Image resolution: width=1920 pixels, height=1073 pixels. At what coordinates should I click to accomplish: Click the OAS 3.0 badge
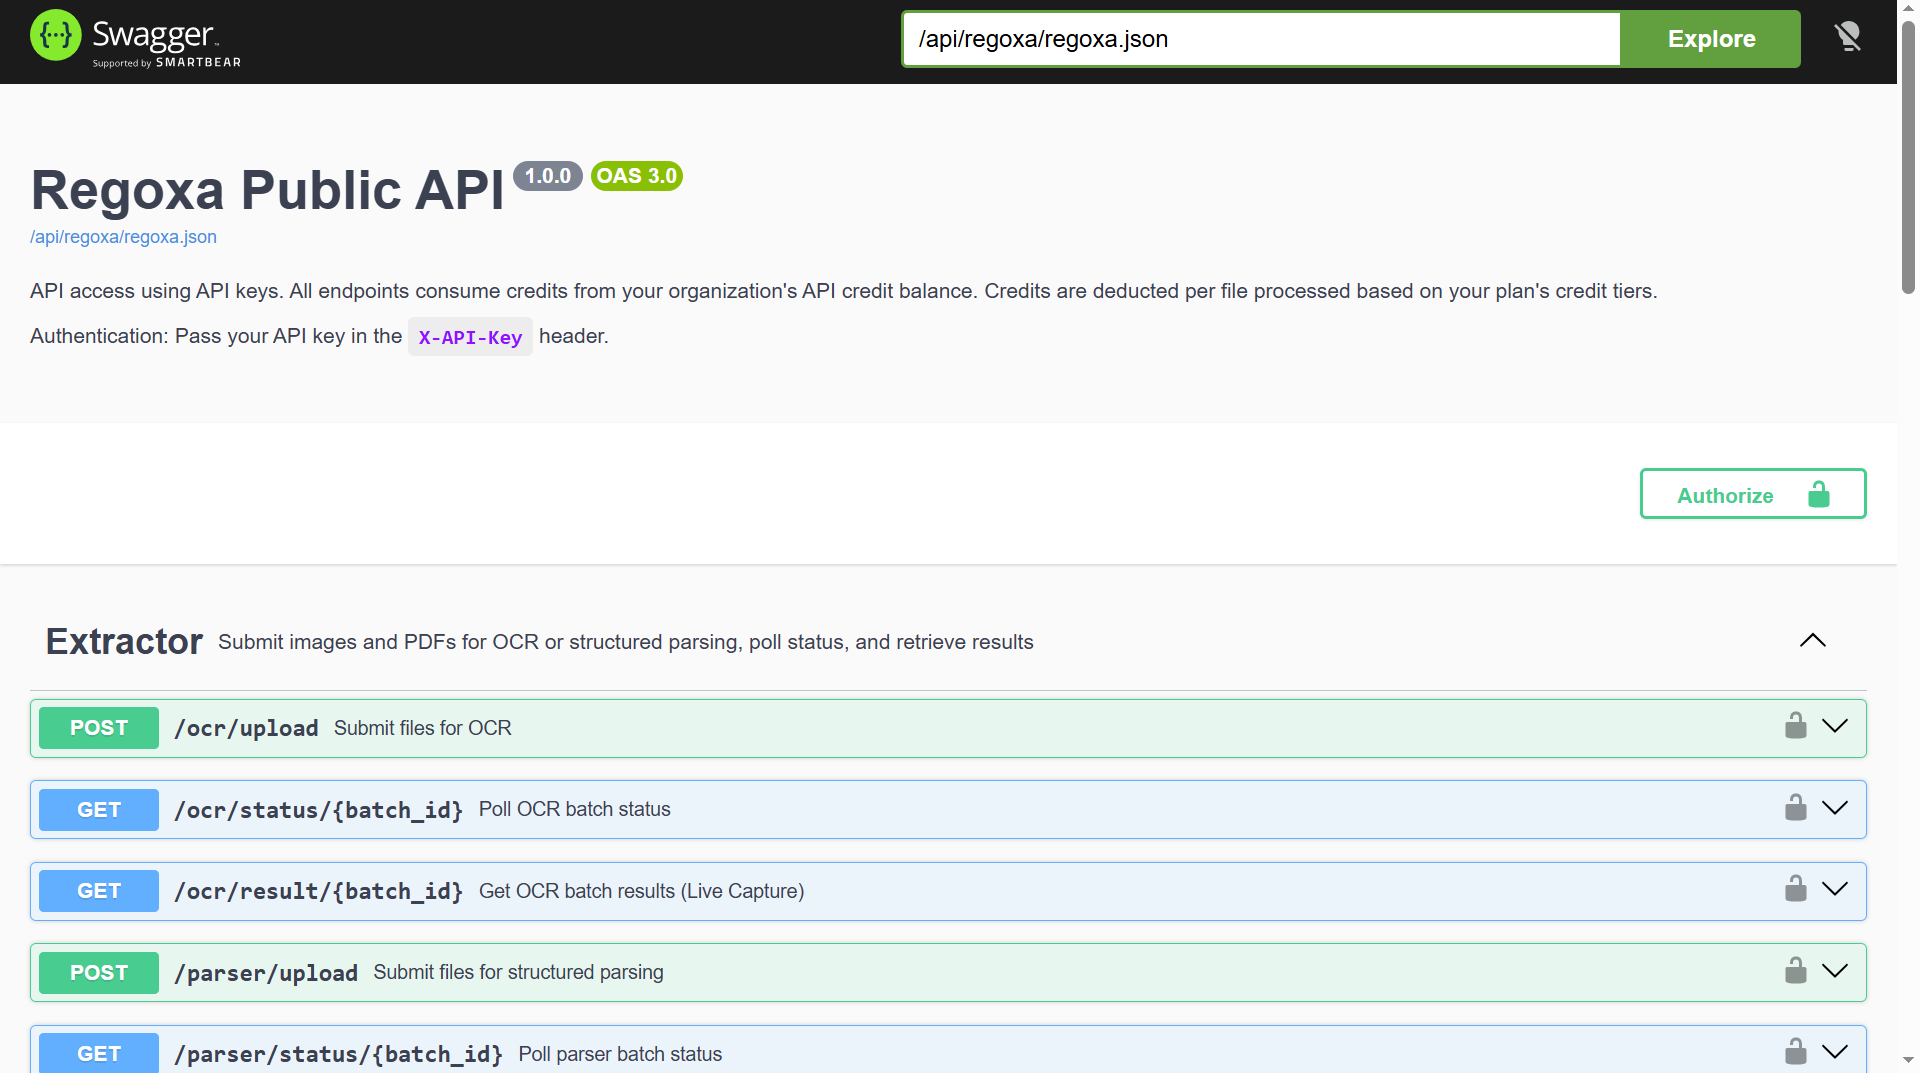click(x=637, y=176)
